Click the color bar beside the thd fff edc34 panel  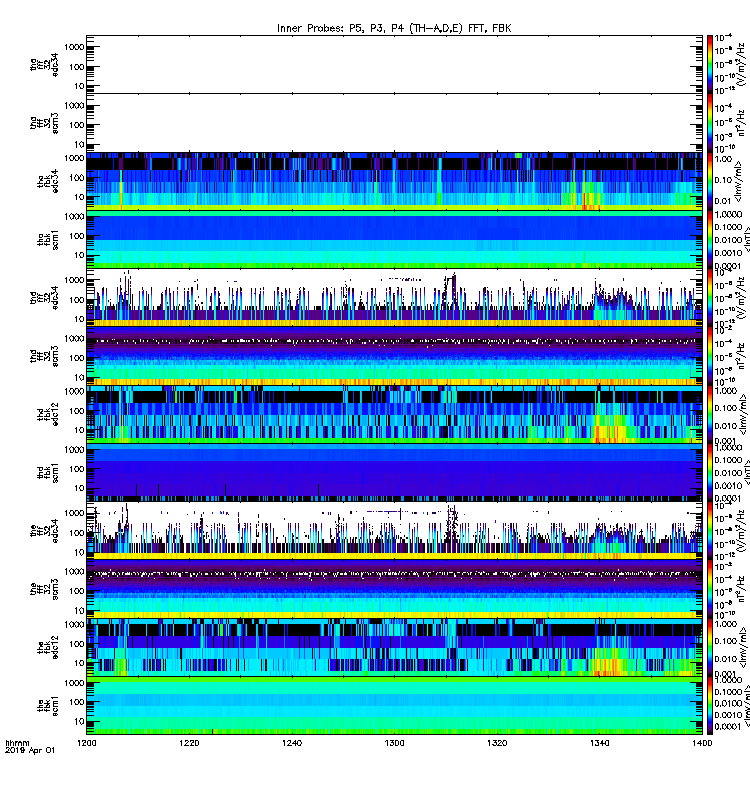[x=710, y=297]
